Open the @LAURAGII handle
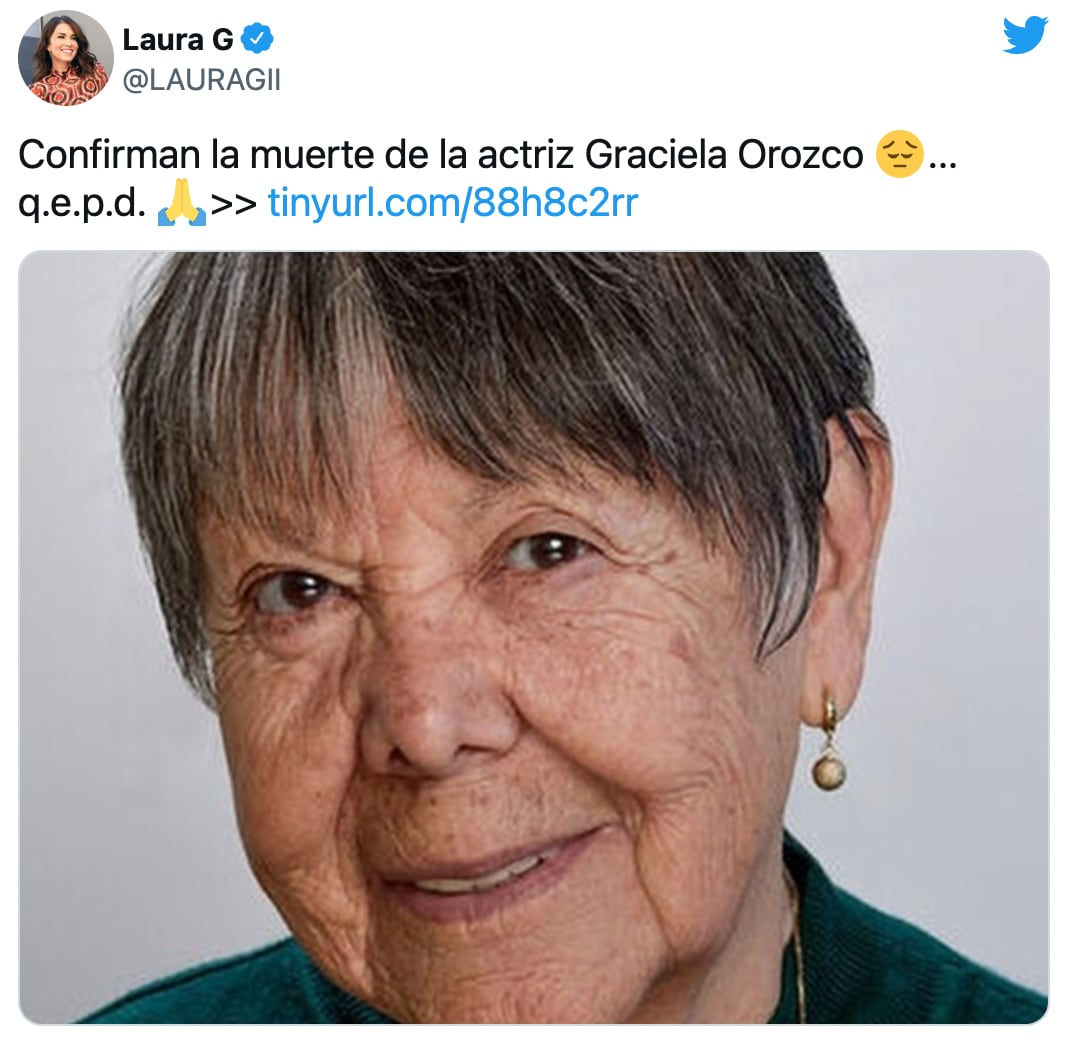This screenshot has height=1044, width=1078. coord(201,80)
